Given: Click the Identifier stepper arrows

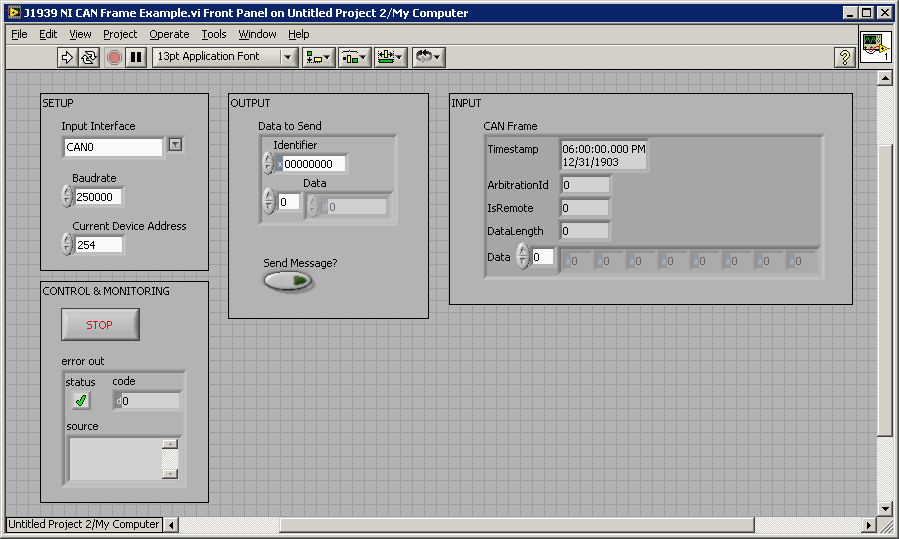Looking at the screenshot, I should point(268,163).
